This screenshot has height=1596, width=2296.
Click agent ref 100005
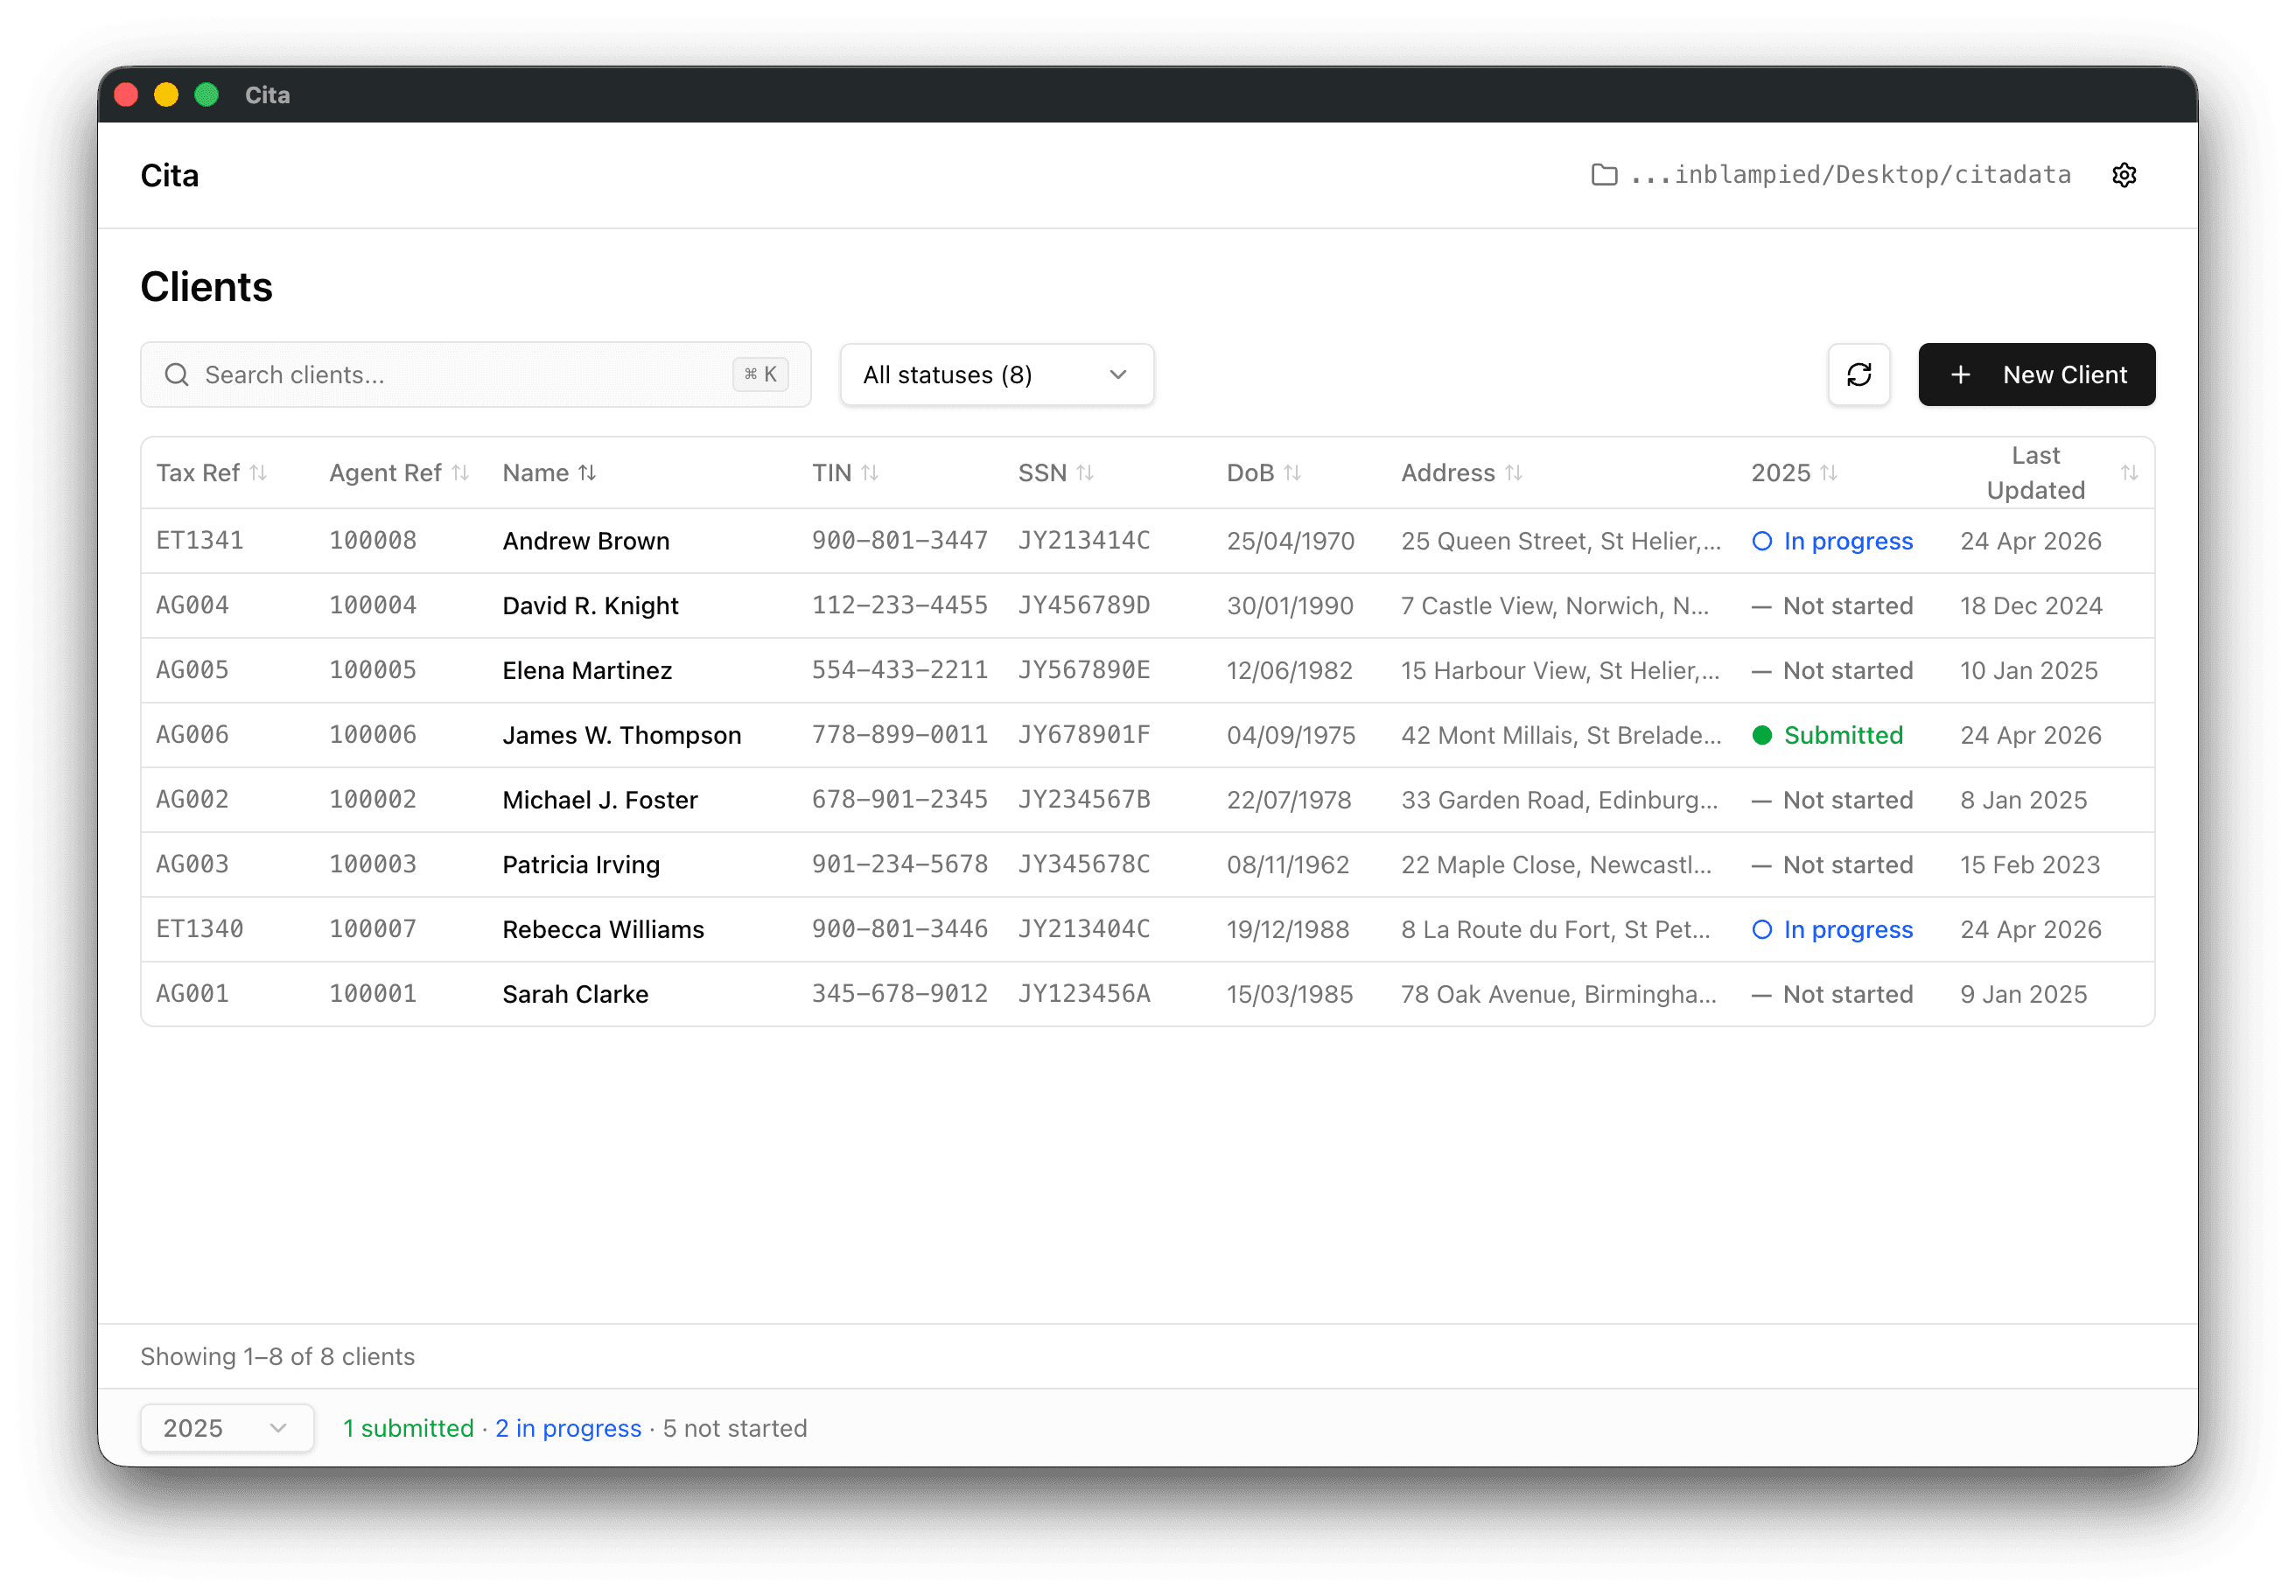pyautogui.click(x=373, y=671)
